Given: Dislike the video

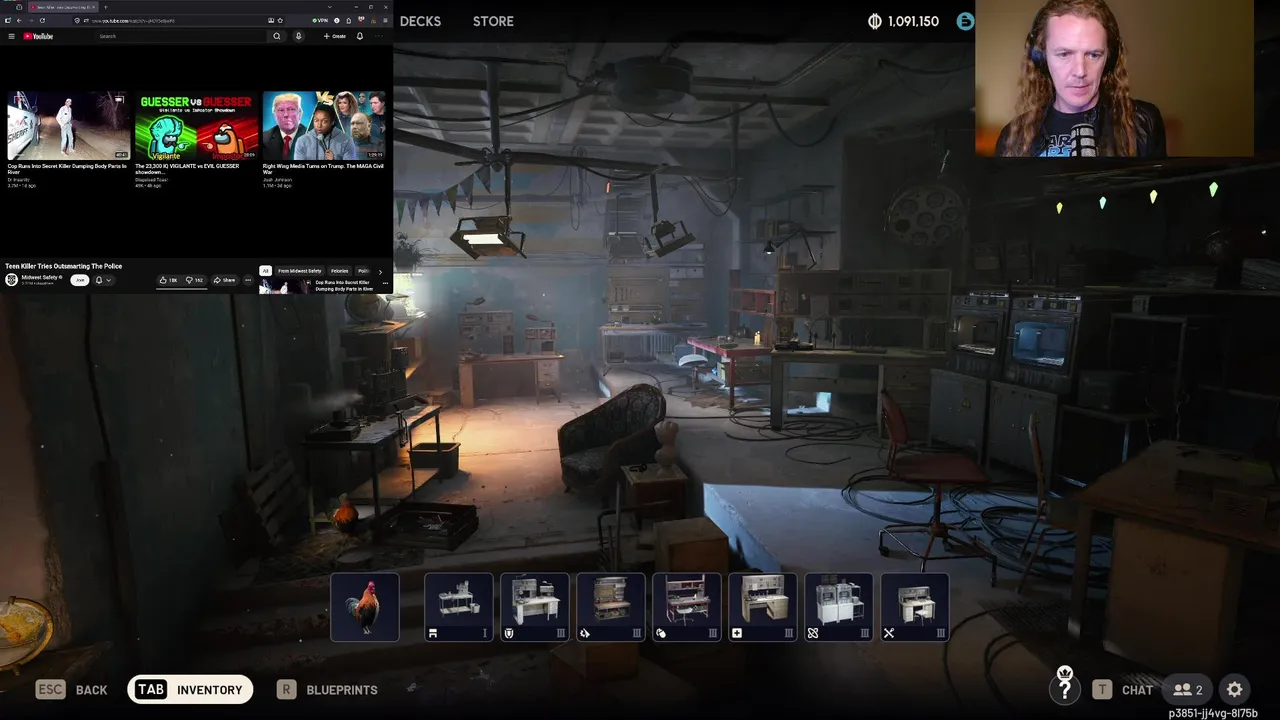Looking at the screenshot, I should (x=194, y=280).
